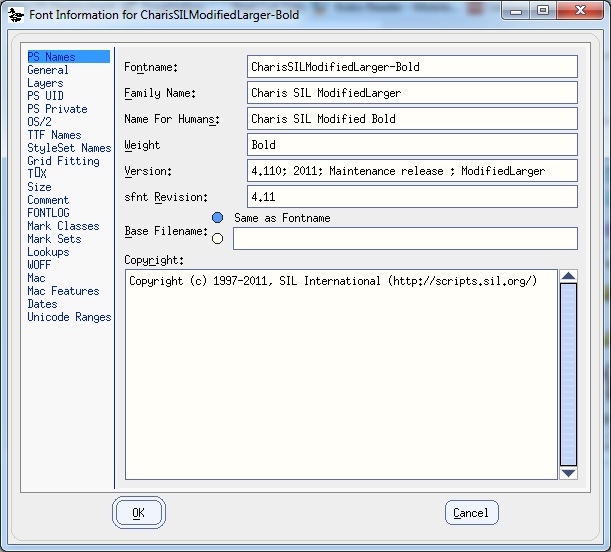
Task: Minimize the Font Information window
Action: tap(516, 11)
